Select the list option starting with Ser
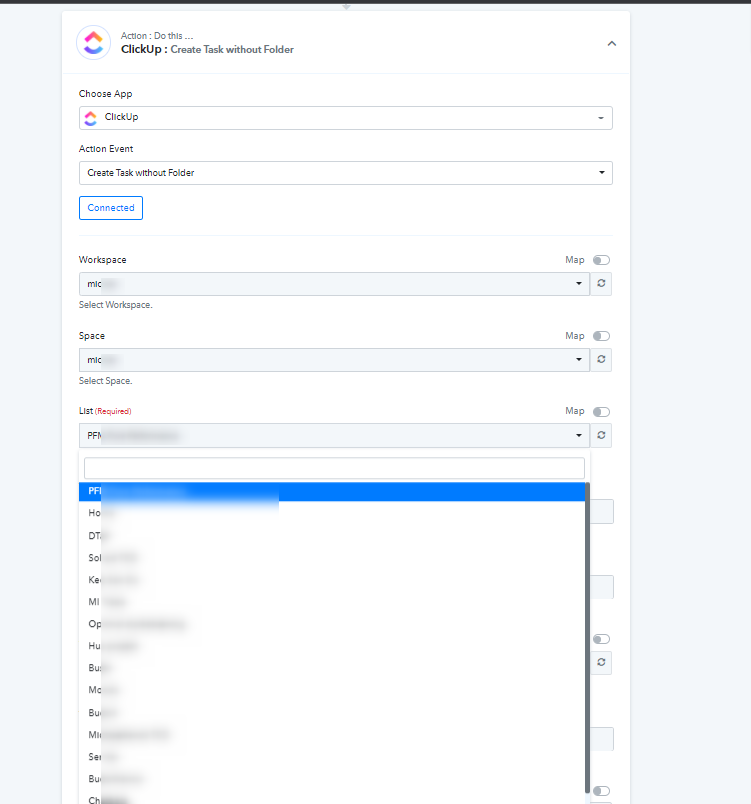This screenshot has width=751, height=804. tap(332, 756)
